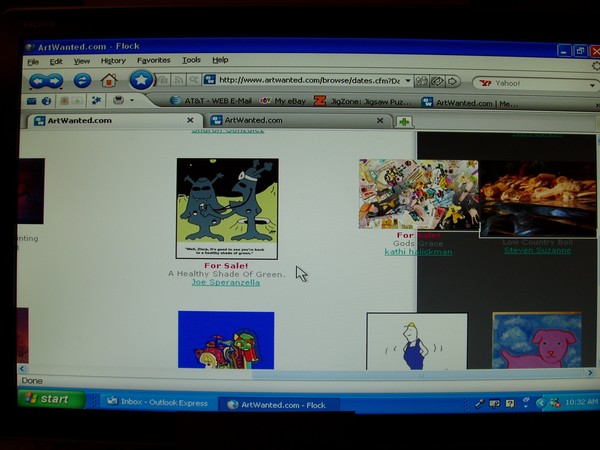The image size is (600, 450).
Task: Open a new tab with the green plus
Action: pos(404,122)
